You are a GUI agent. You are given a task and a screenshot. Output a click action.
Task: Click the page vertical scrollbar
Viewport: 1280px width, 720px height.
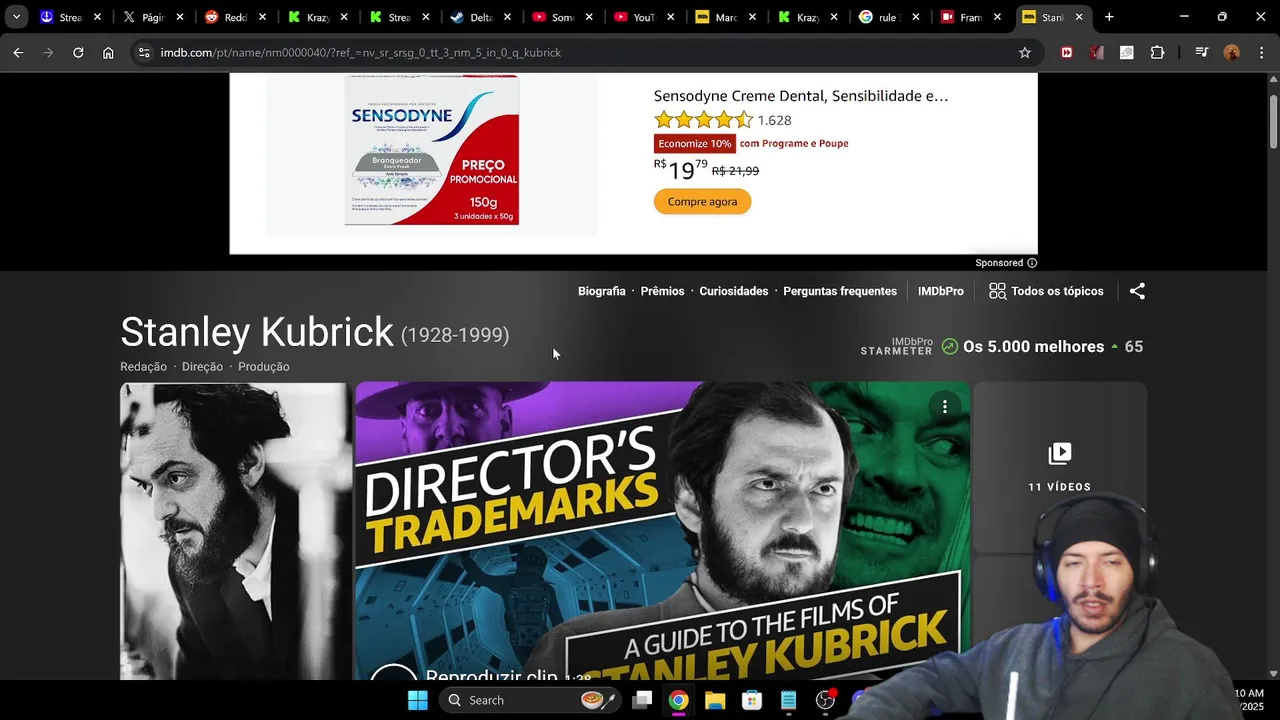pos(1273,375)
